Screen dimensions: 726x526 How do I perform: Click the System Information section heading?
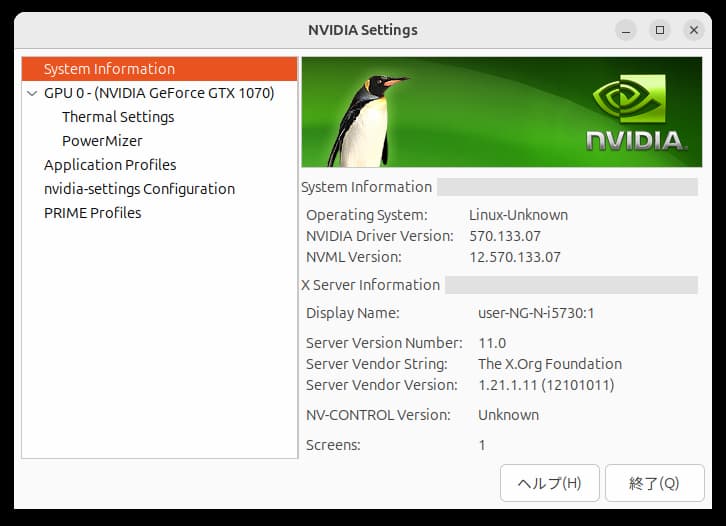tap(366, 187)
